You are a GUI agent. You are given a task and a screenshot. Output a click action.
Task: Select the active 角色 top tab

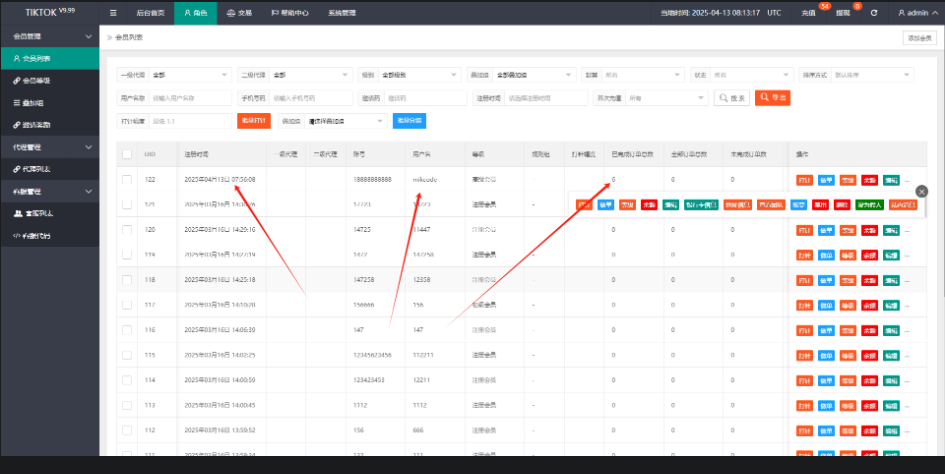click(x=195, y=13)
